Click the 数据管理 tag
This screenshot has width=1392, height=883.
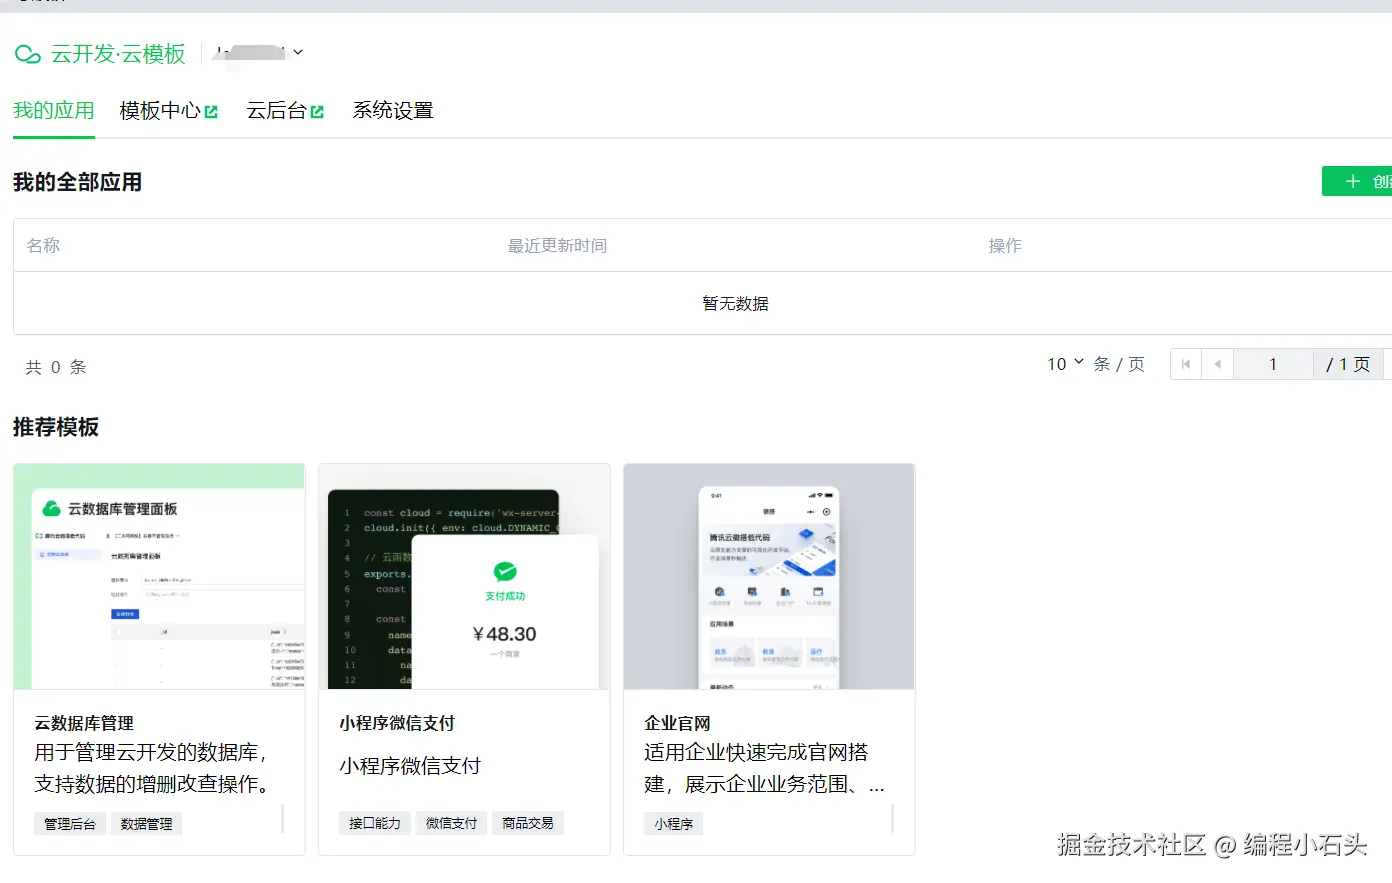(x=146, y=824)
